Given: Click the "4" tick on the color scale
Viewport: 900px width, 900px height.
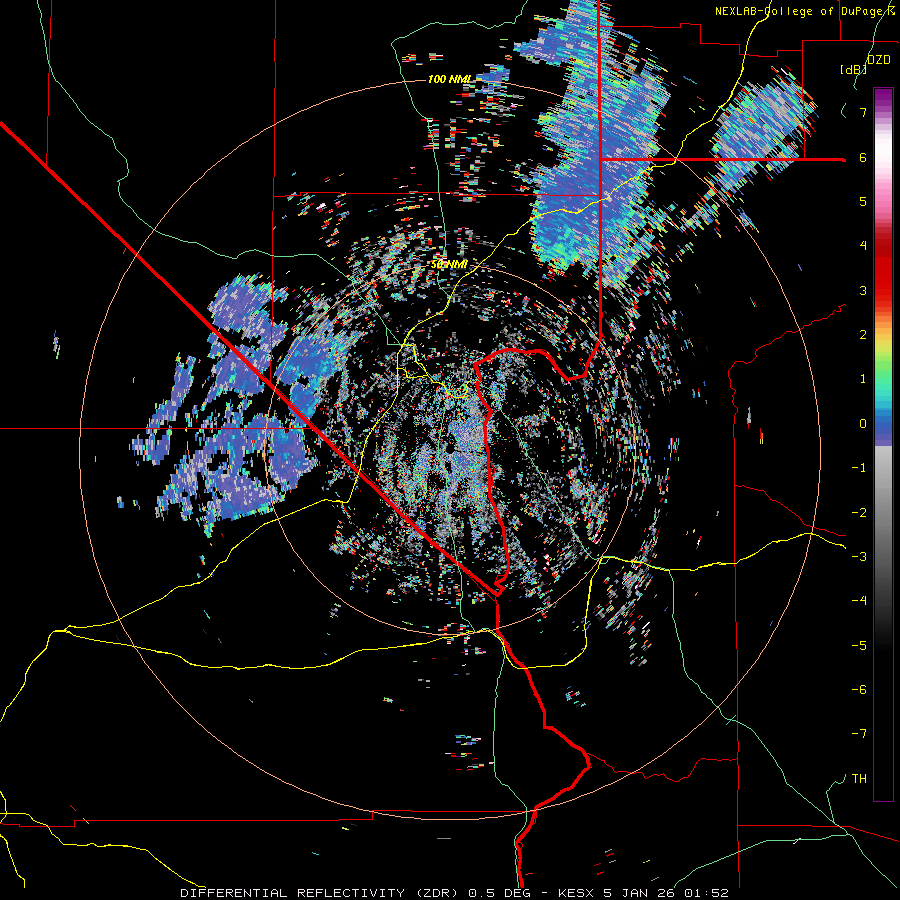Looking at the screenshot, I should (863, 246).
